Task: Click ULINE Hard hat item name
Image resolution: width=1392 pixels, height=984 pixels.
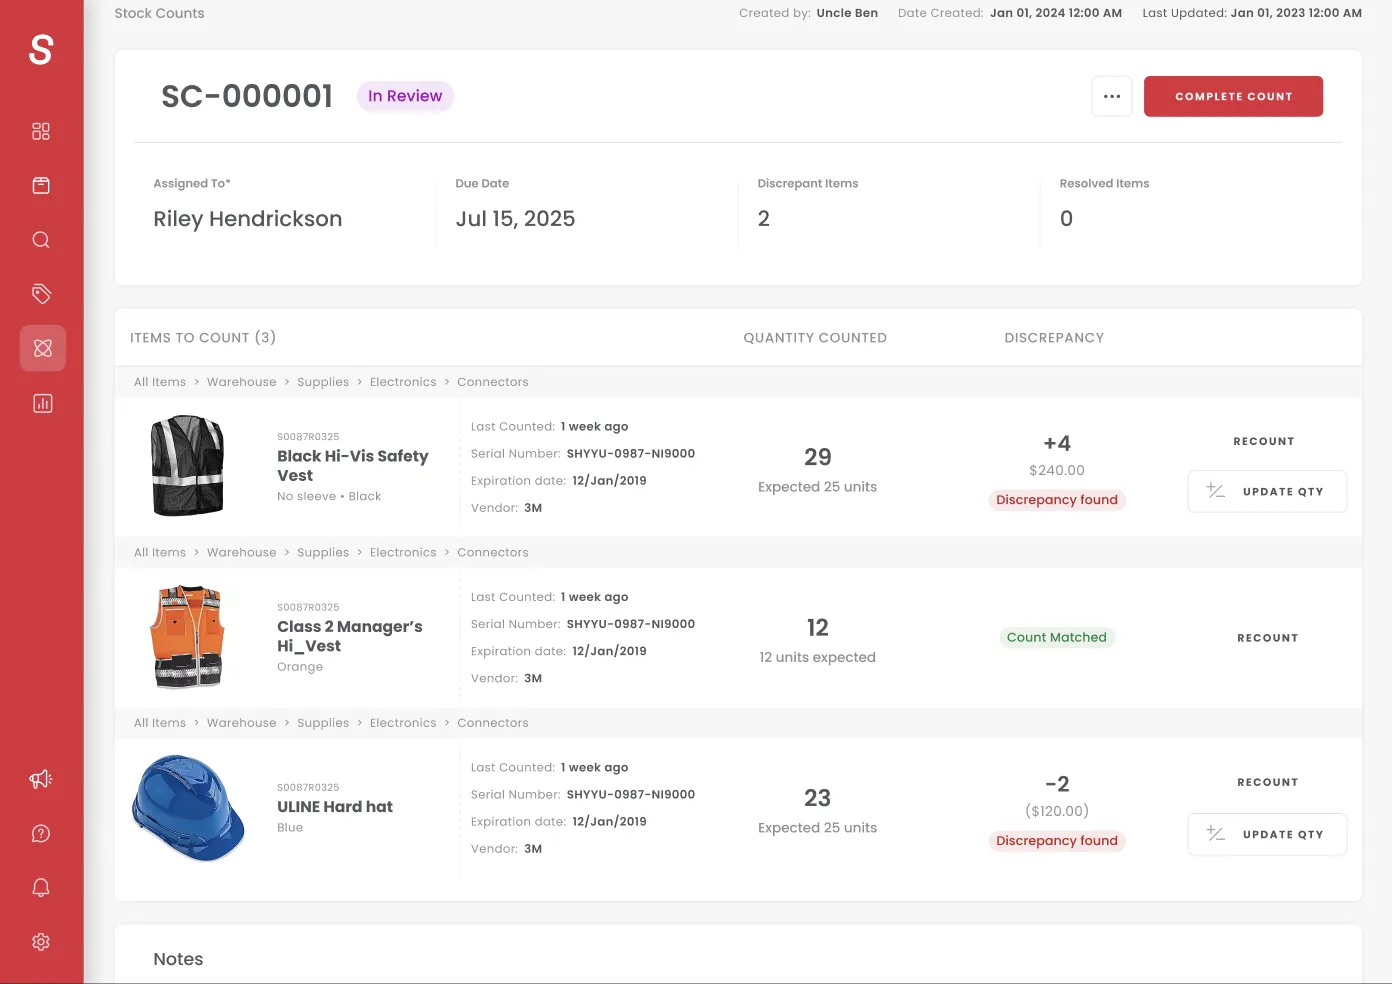Action: tap(335, 807)
